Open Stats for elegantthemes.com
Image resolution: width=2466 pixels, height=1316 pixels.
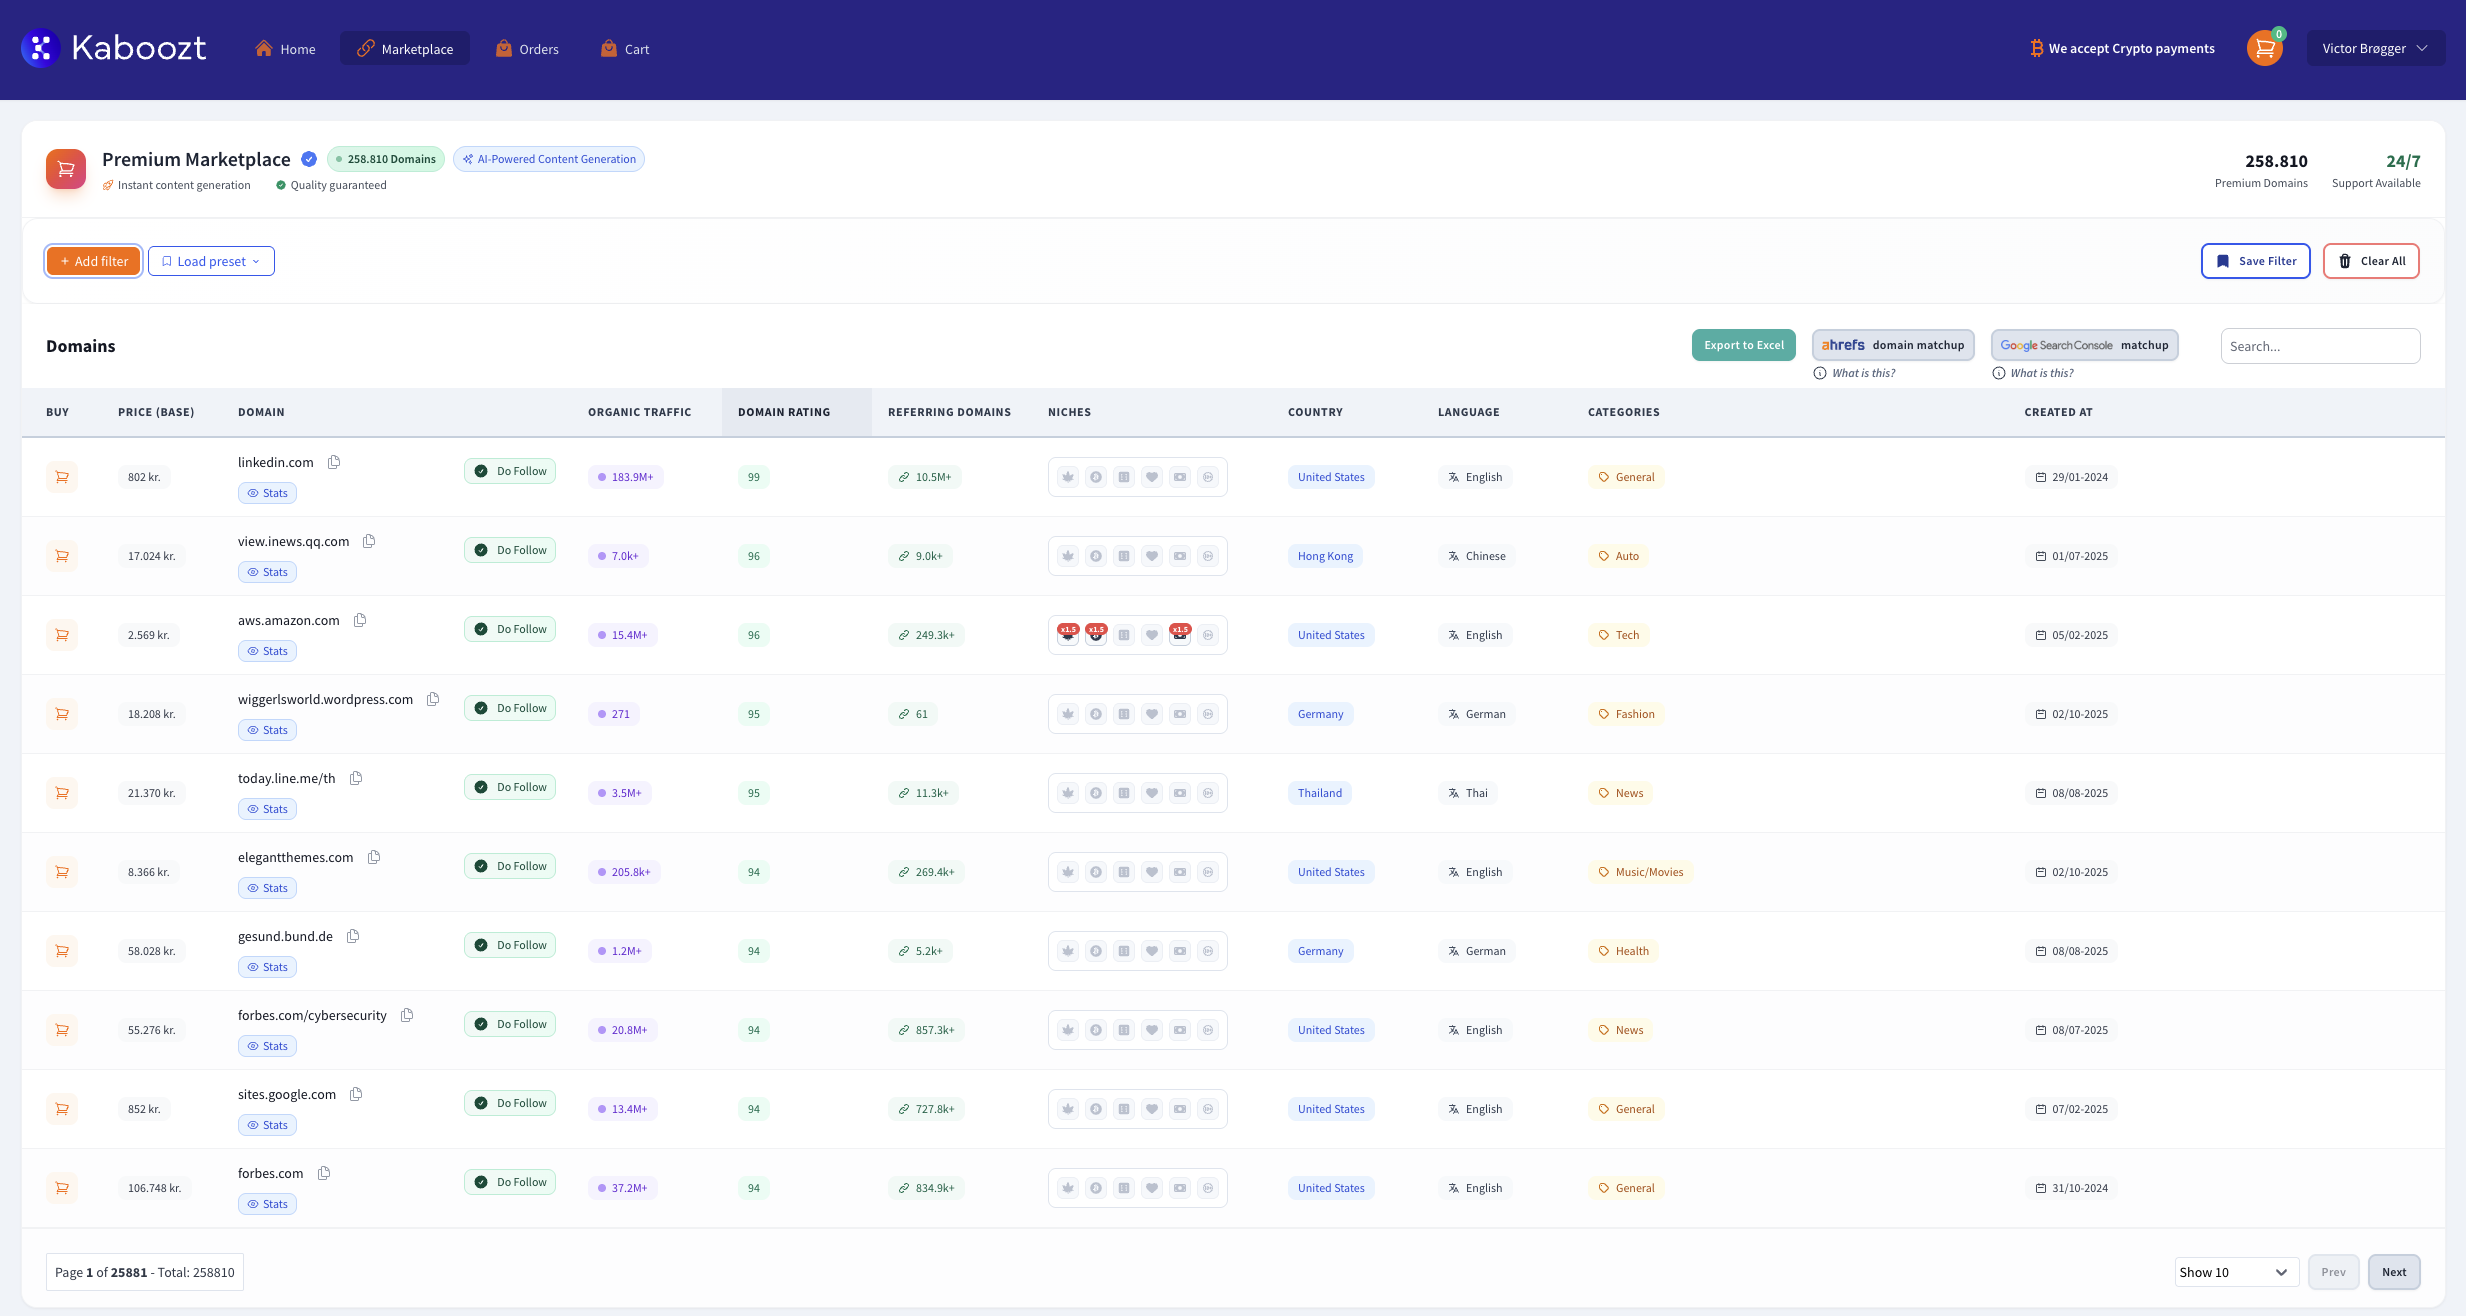coord(267,887)
